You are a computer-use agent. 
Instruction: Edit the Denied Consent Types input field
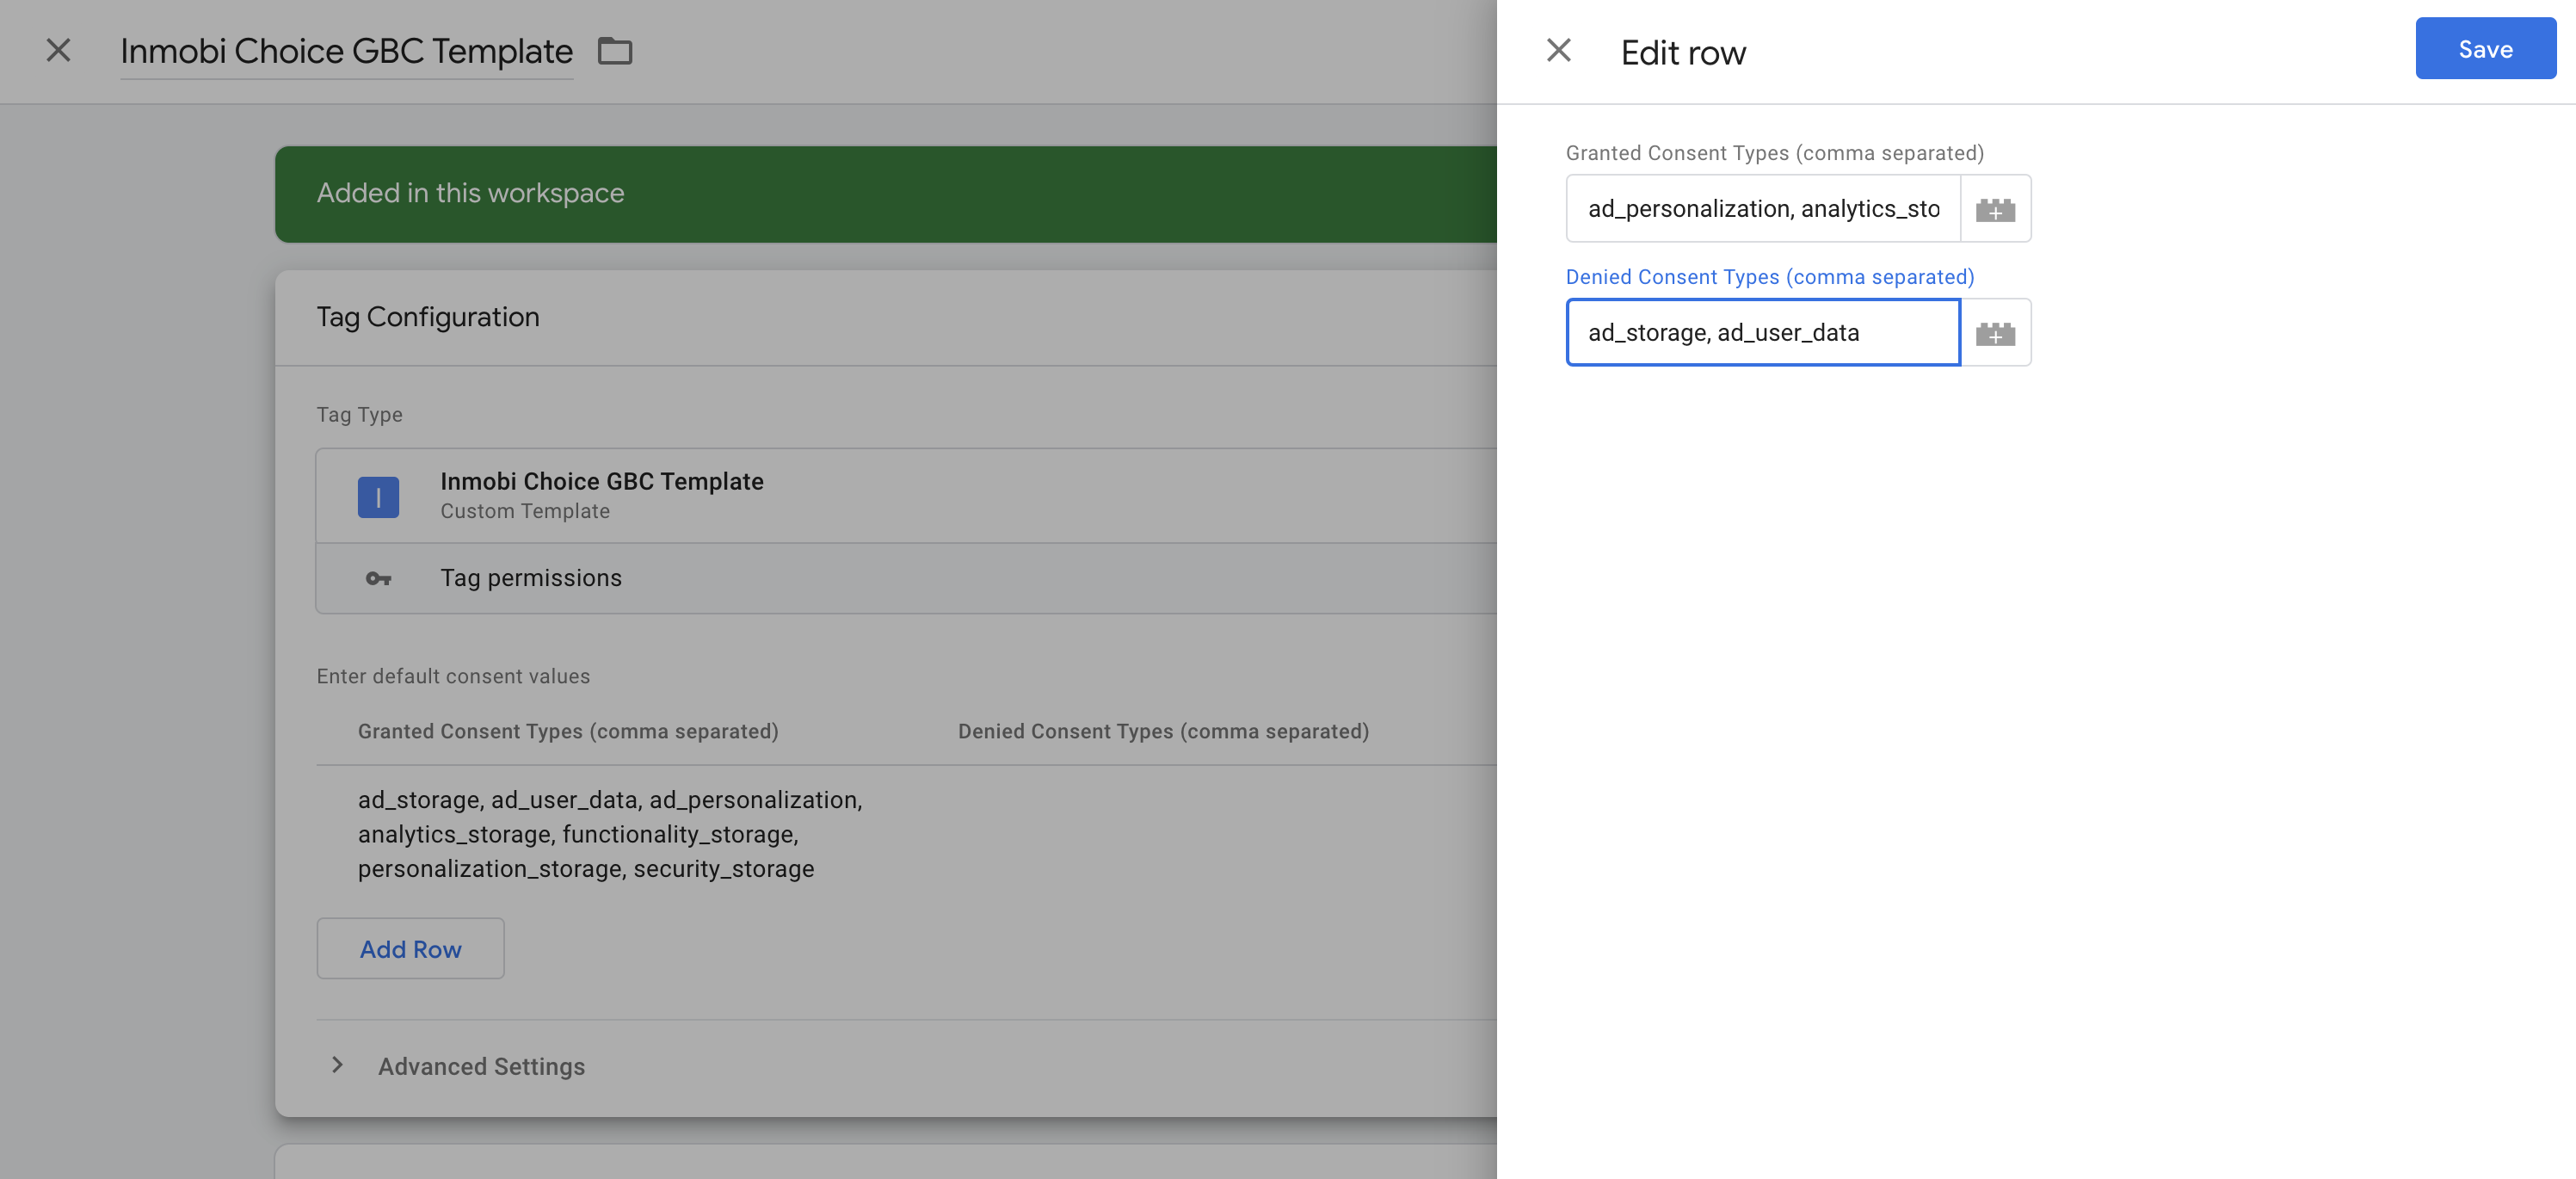tap(1763, 332)
